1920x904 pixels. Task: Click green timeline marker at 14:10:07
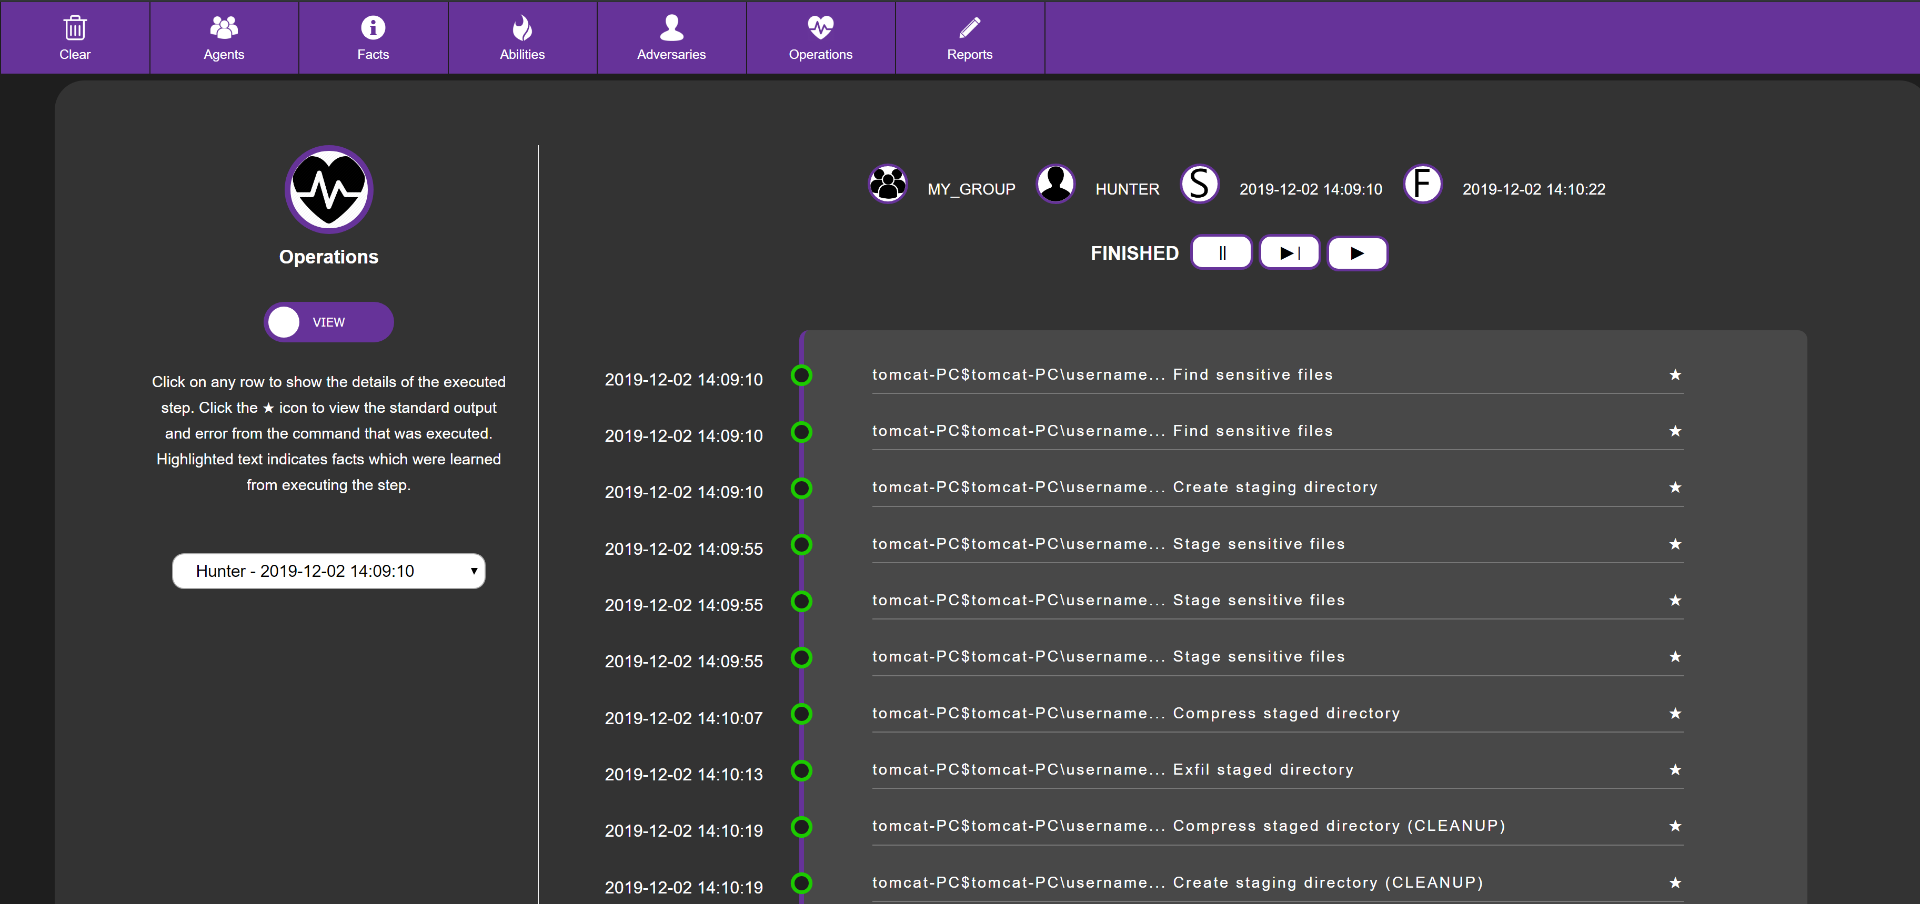click(x=801, y=714)
